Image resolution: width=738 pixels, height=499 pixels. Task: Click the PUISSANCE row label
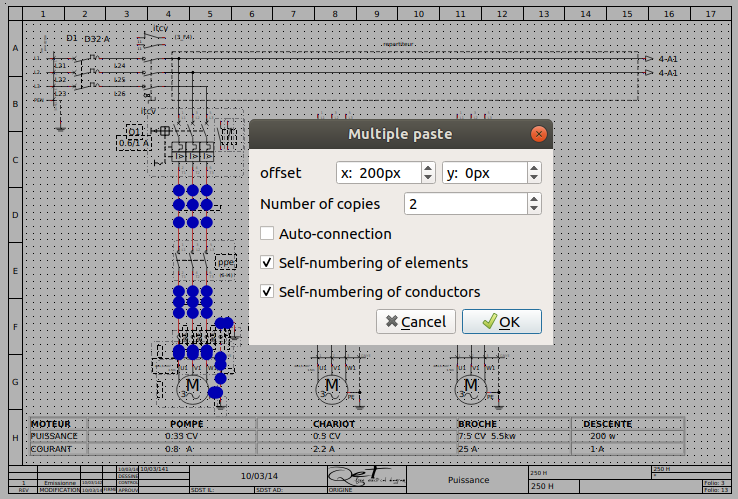[x=54, y=436]
